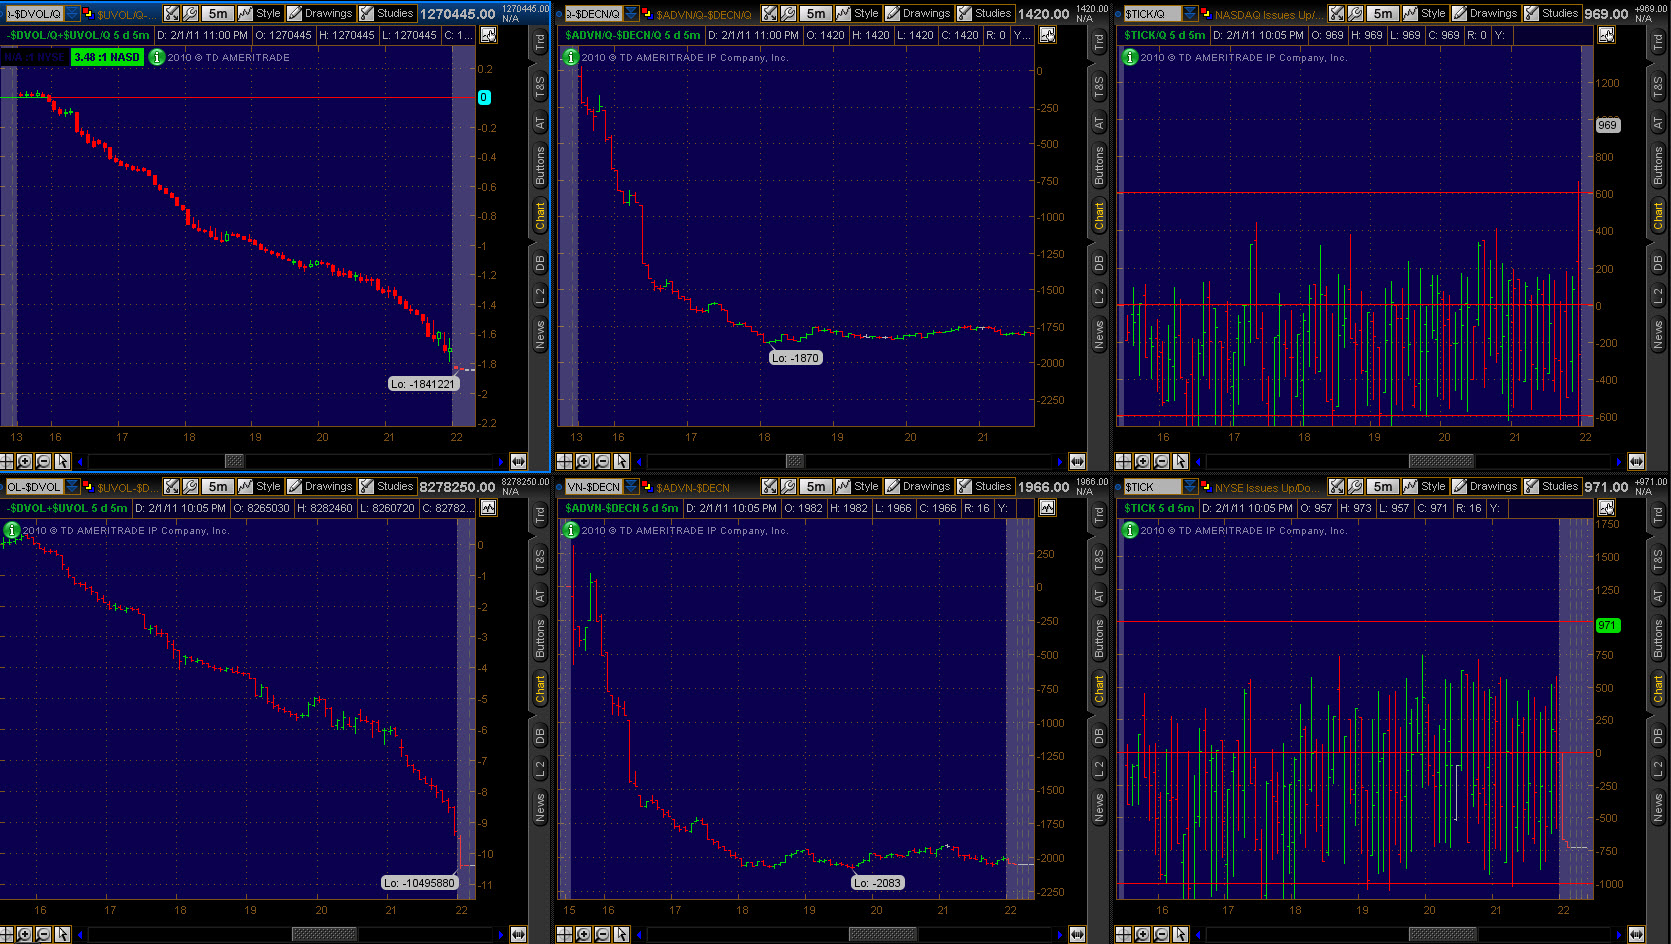Open L2 side tab beside -$DVOL+$UVOL chart
1671x944 pixels.
click(x=540, y=769)
